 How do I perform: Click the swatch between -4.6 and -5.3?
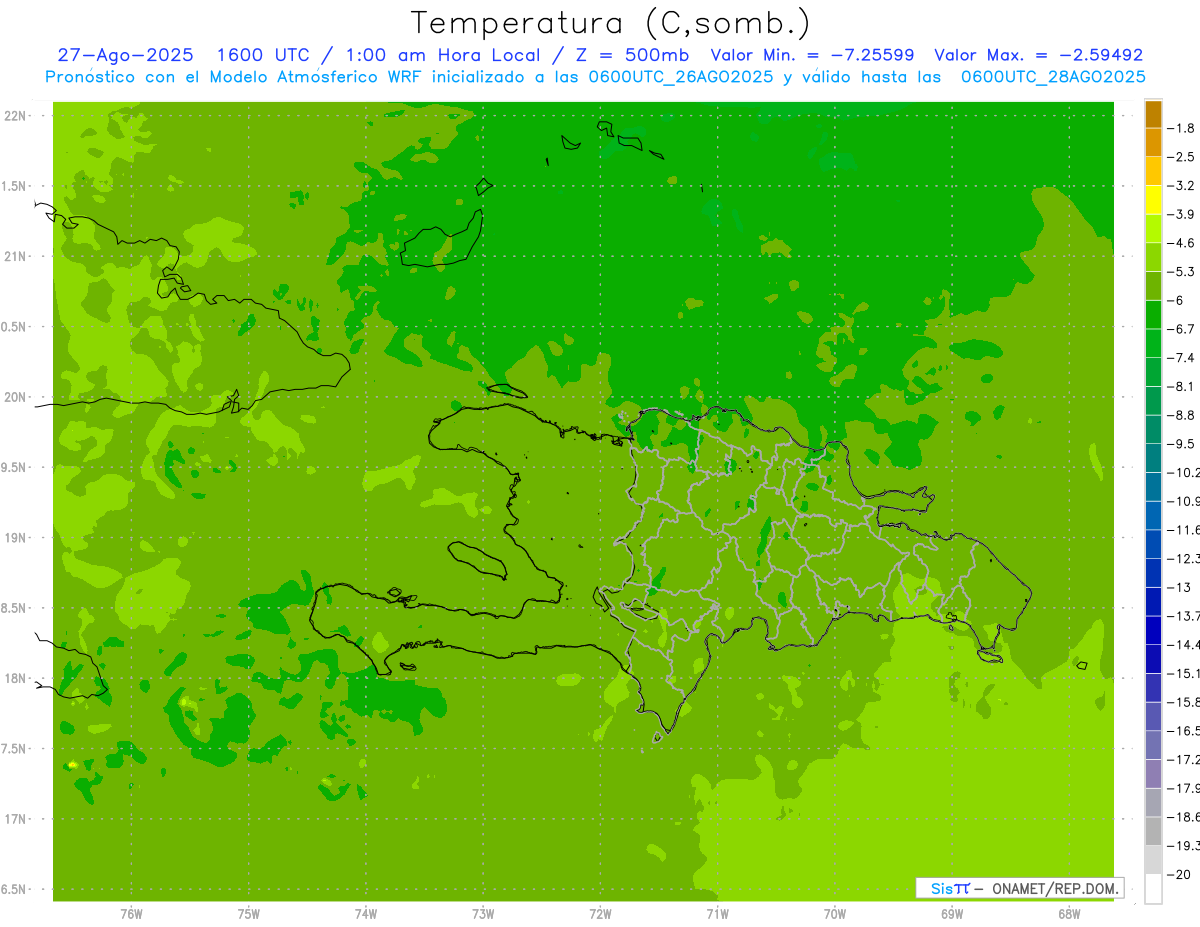coord(1153,257)
